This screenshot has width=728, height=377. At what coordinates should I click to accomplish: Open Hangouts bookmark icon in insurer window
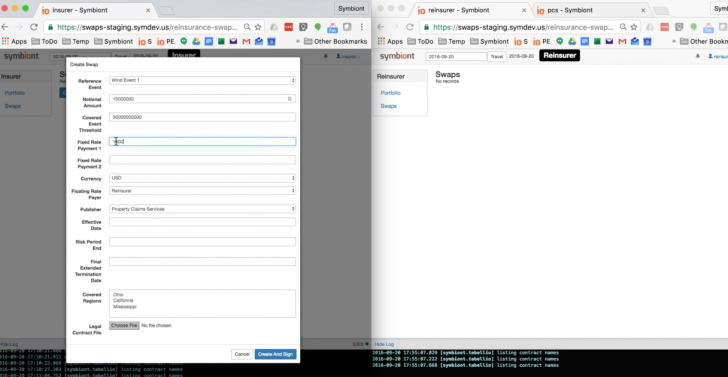(x=184, y=41)
